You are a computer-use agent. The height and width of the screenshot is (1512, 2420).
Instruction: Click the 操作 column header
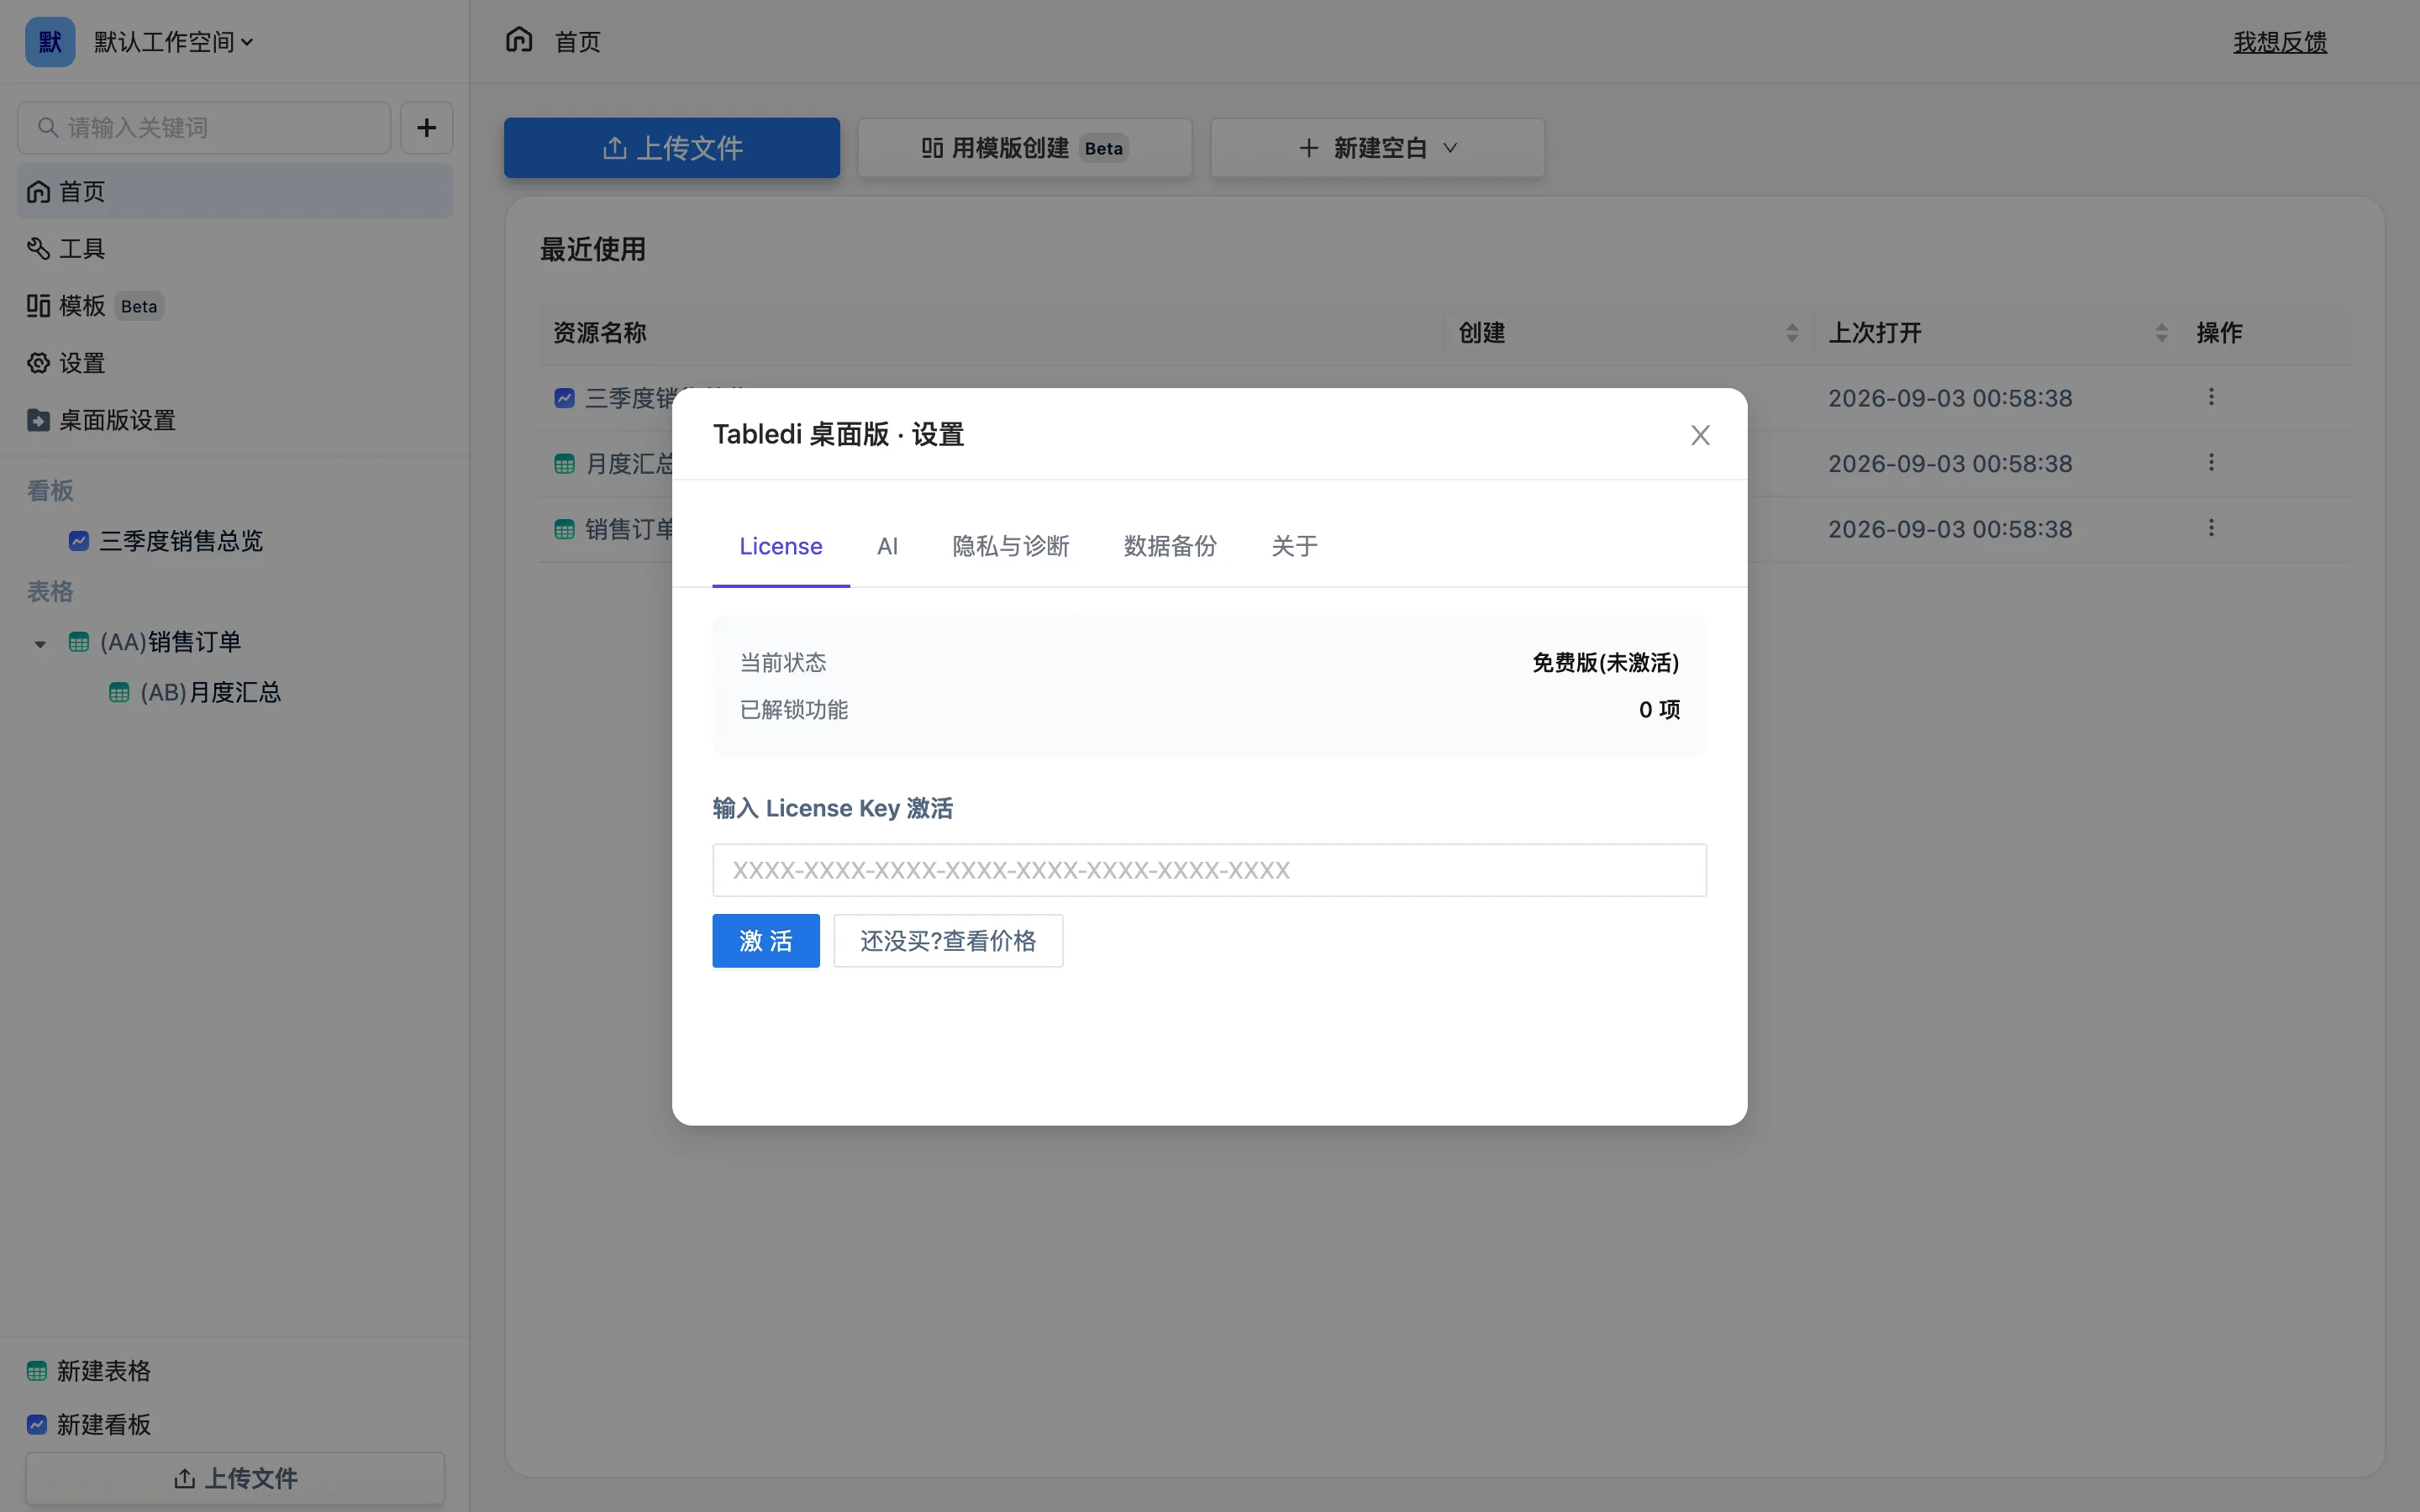coord(2219,333)
